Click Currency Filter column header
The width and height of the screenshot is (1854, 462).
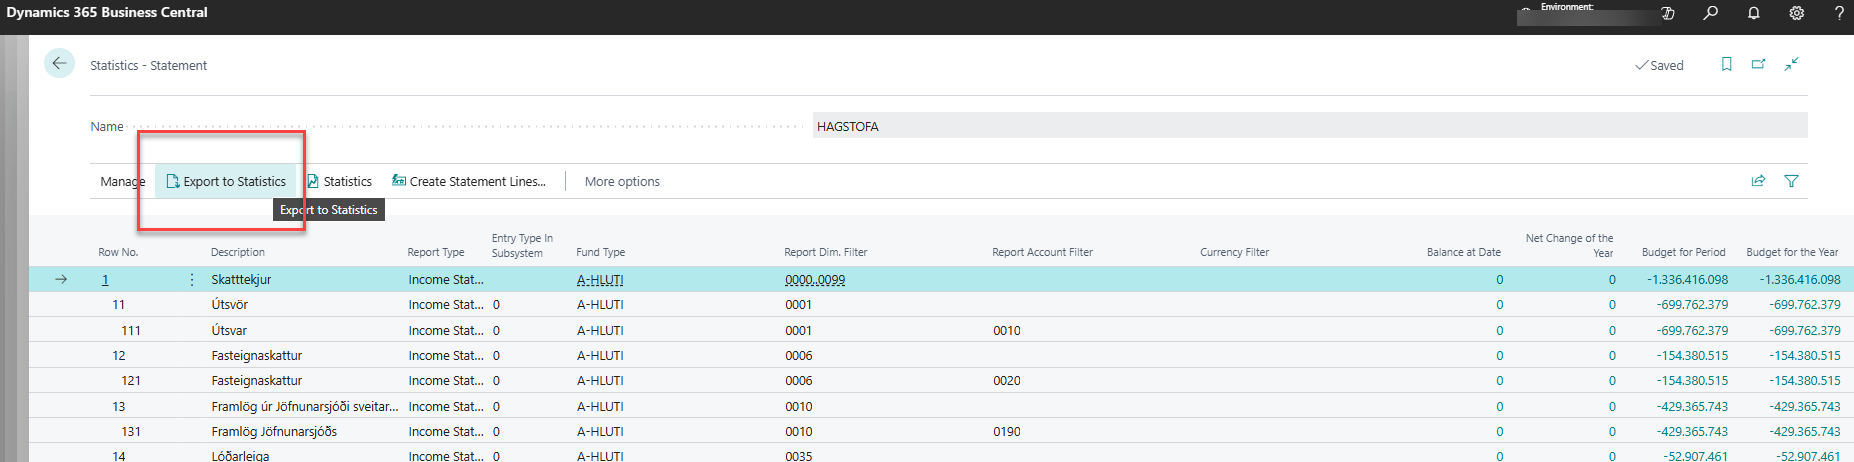click(x=1235, y=252)
